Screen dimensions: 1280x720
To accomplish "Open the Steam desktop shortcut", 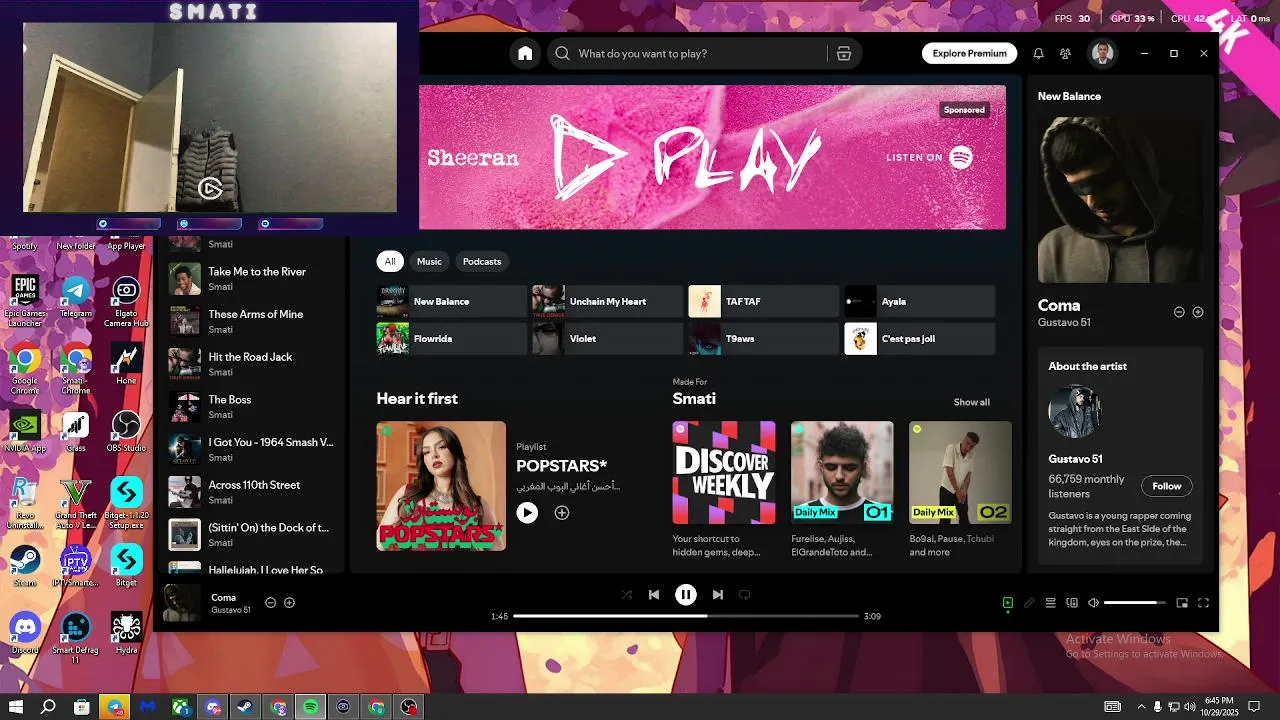I will [25, 566].
